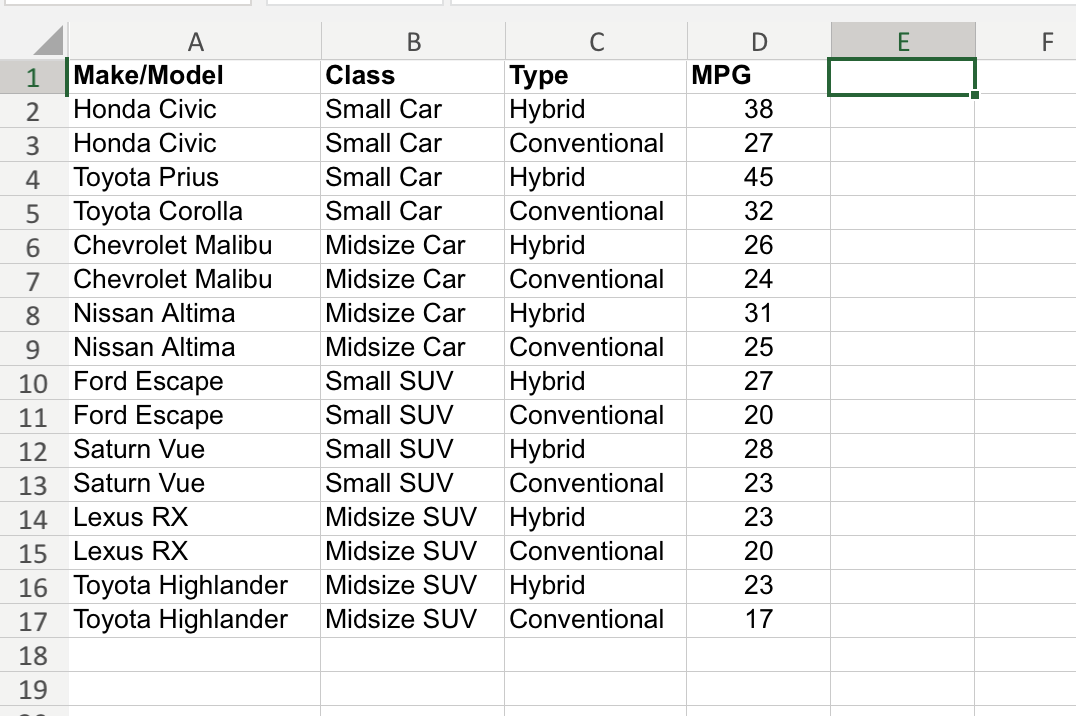This screenshot has height=716, width=1076.
Task: Select column header F
Action: pyautogui.click(x=1046, y=40)
